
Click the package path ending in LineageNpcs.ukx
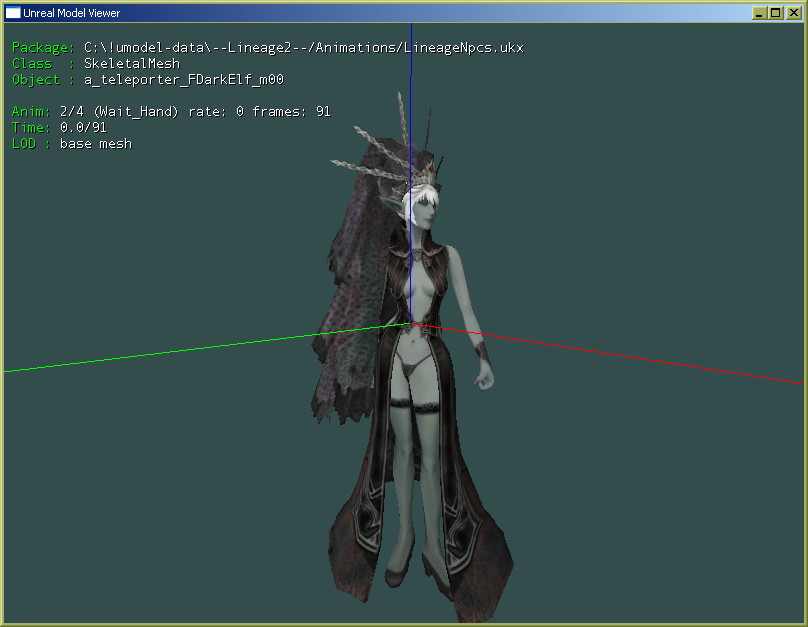pos(304,48)
